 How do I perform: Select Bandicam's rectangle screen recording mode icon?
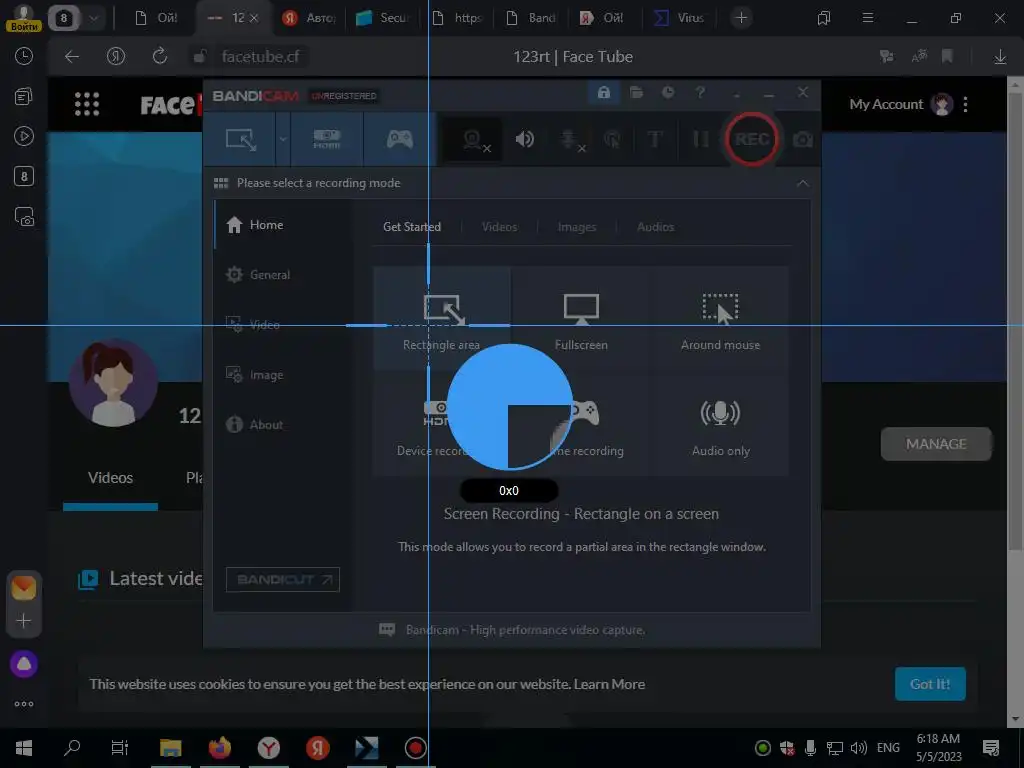pos(240,139)
